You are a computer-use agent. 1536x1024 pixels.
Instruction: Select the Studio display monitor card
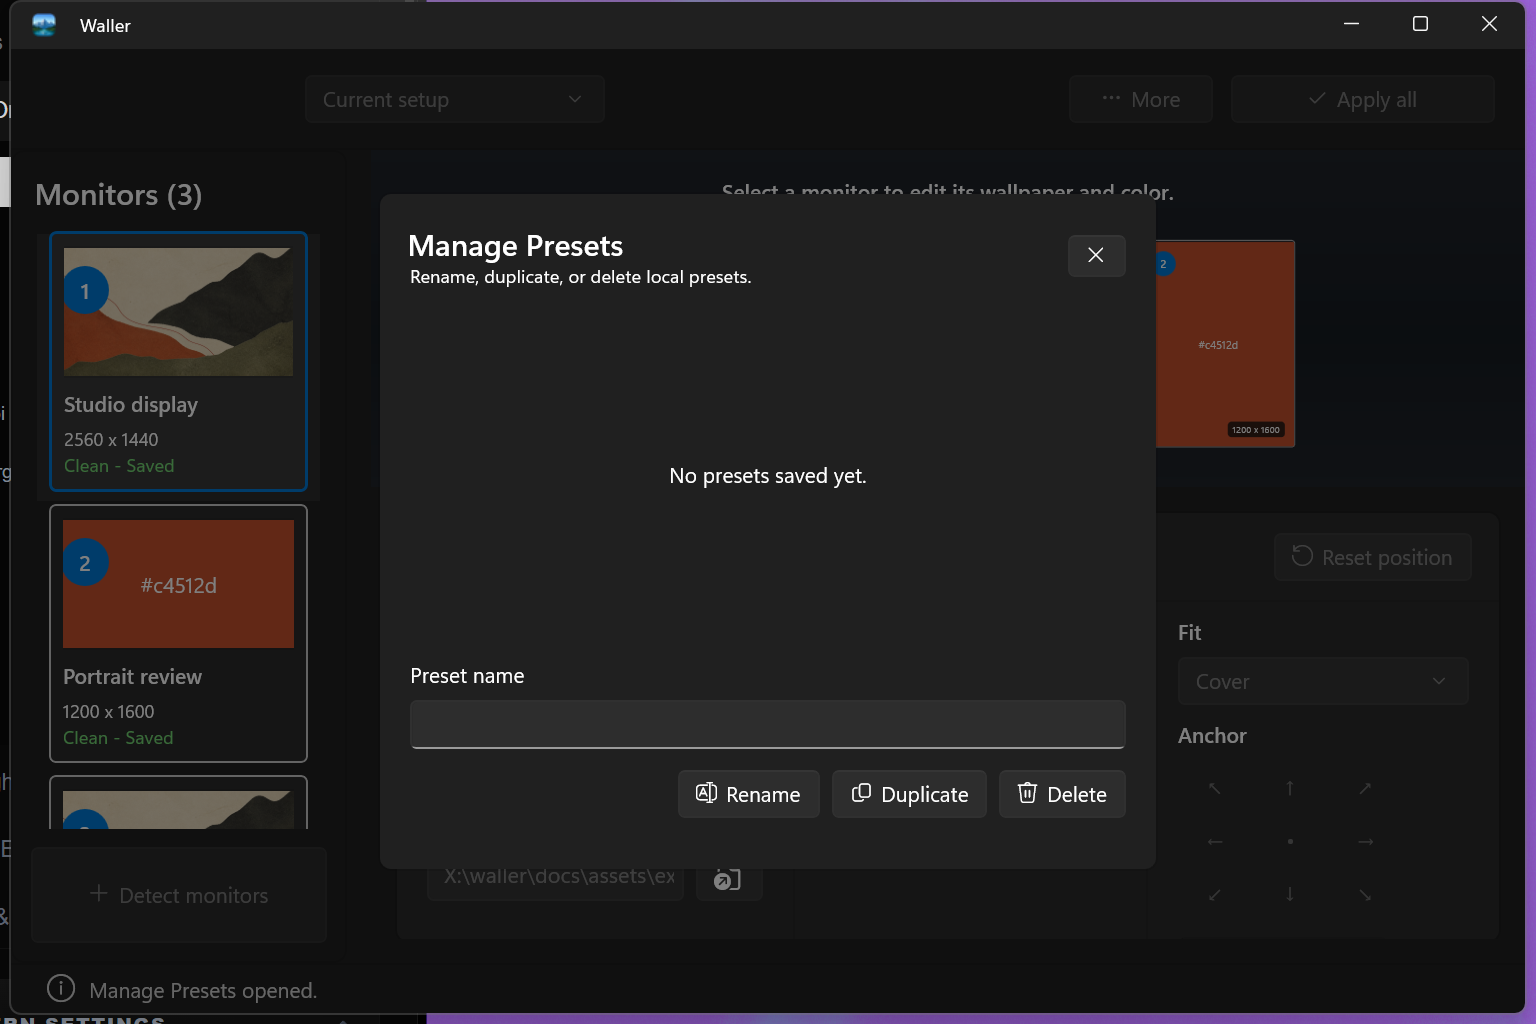[x=178, y=361]
